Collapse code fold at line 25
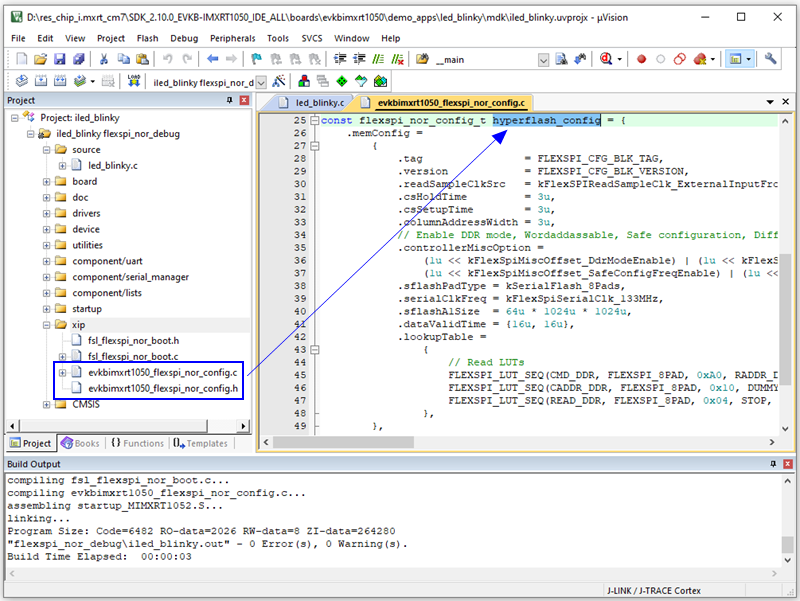 click(314, 120)
